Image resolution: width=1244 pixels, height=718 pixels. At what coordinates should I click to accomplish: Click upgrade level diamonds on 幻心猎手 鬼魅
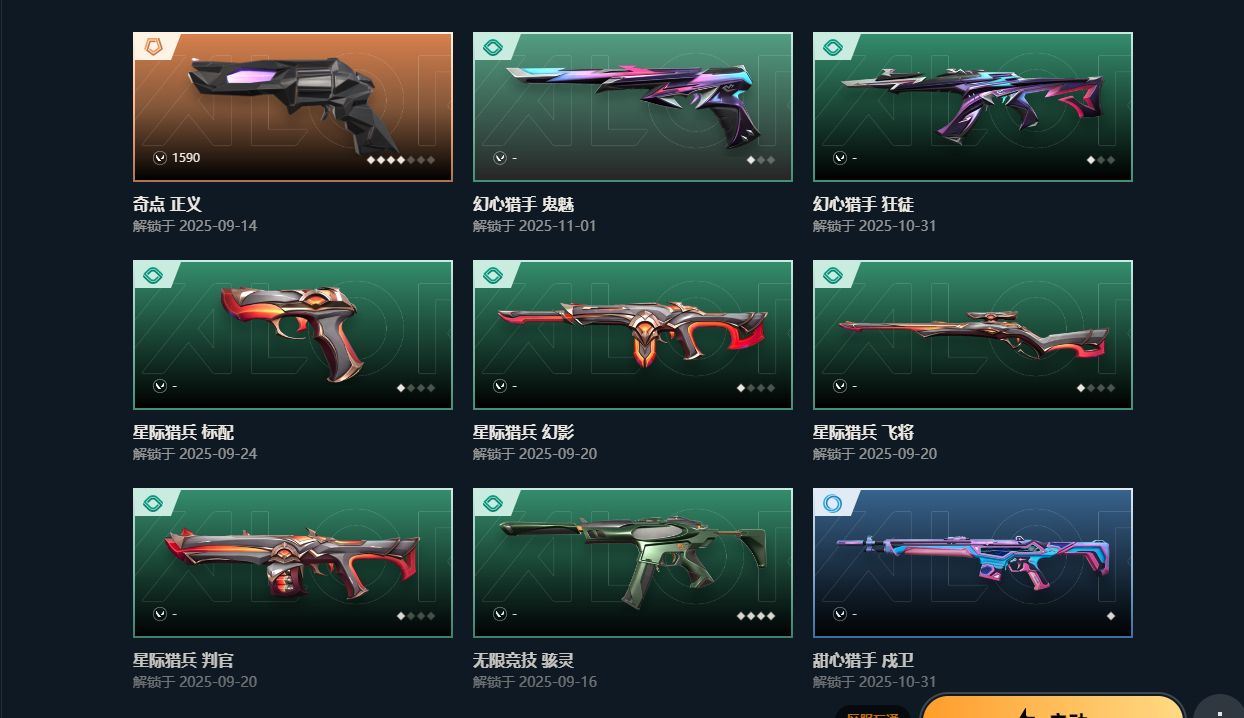[761, 159]
